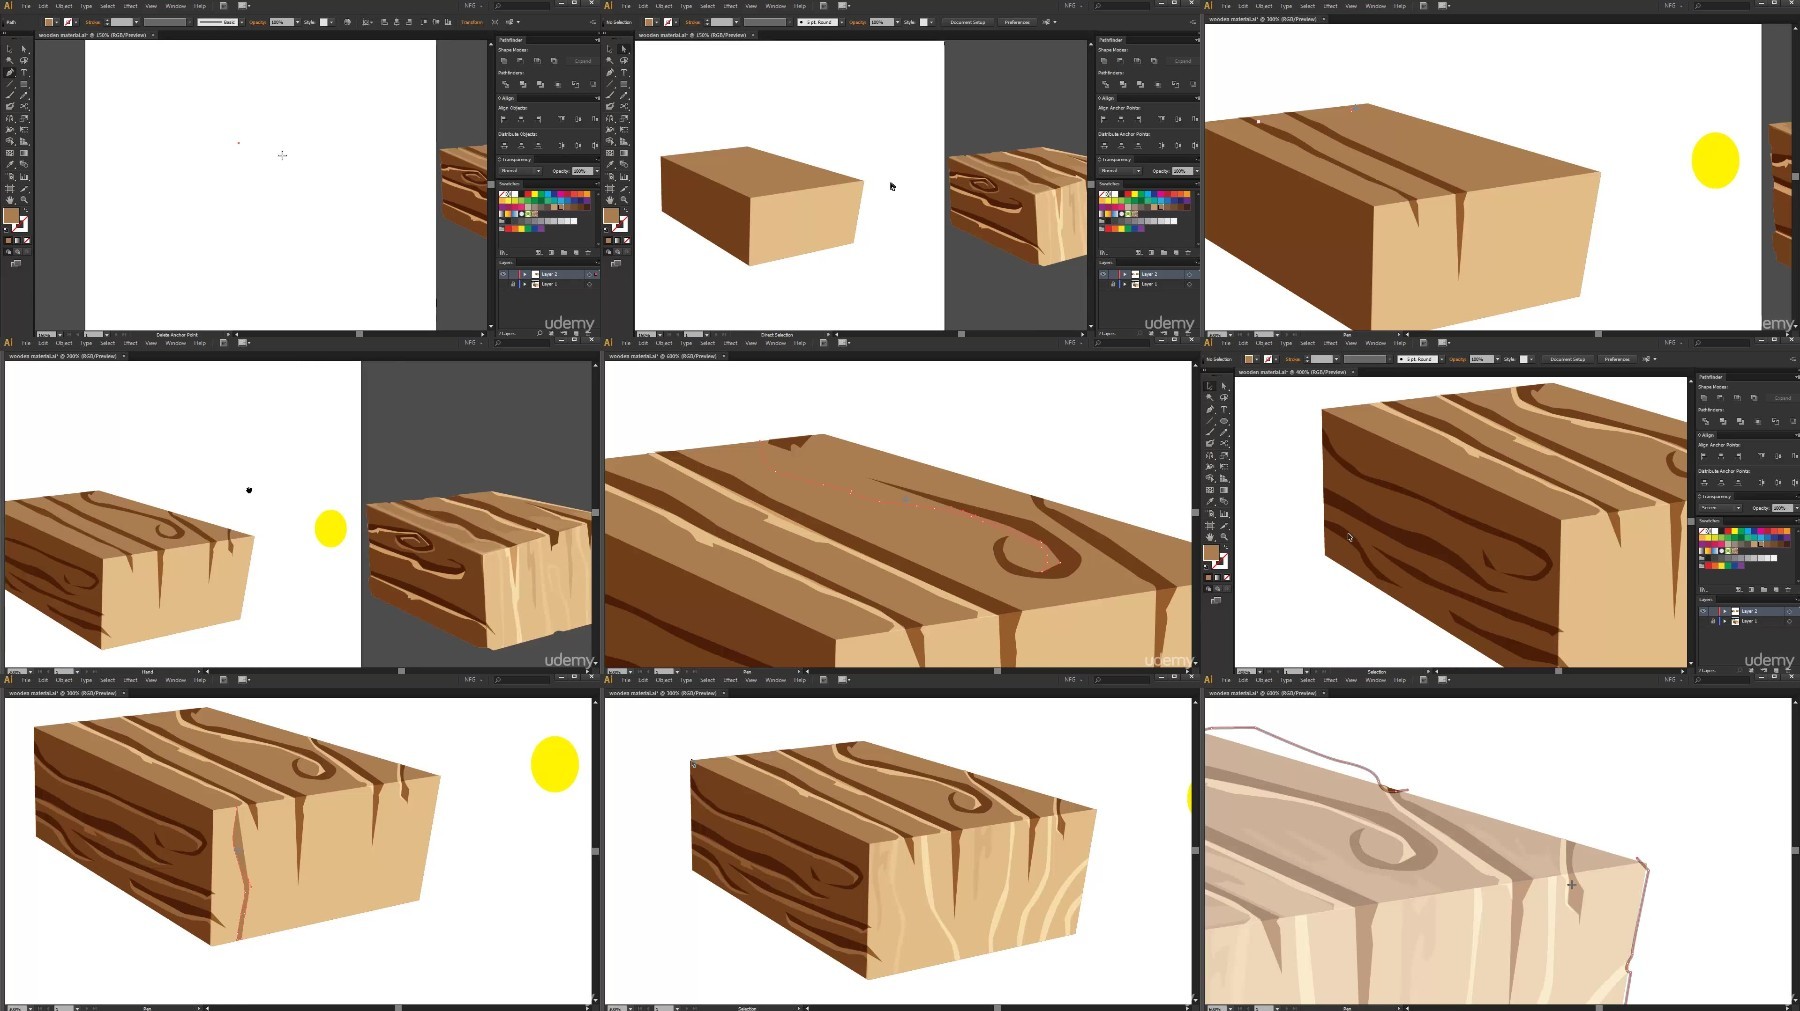Select the Gradient tool in top-left frame
Image resolution: width=1800 pixels, height=1011 pixels.
24,153
